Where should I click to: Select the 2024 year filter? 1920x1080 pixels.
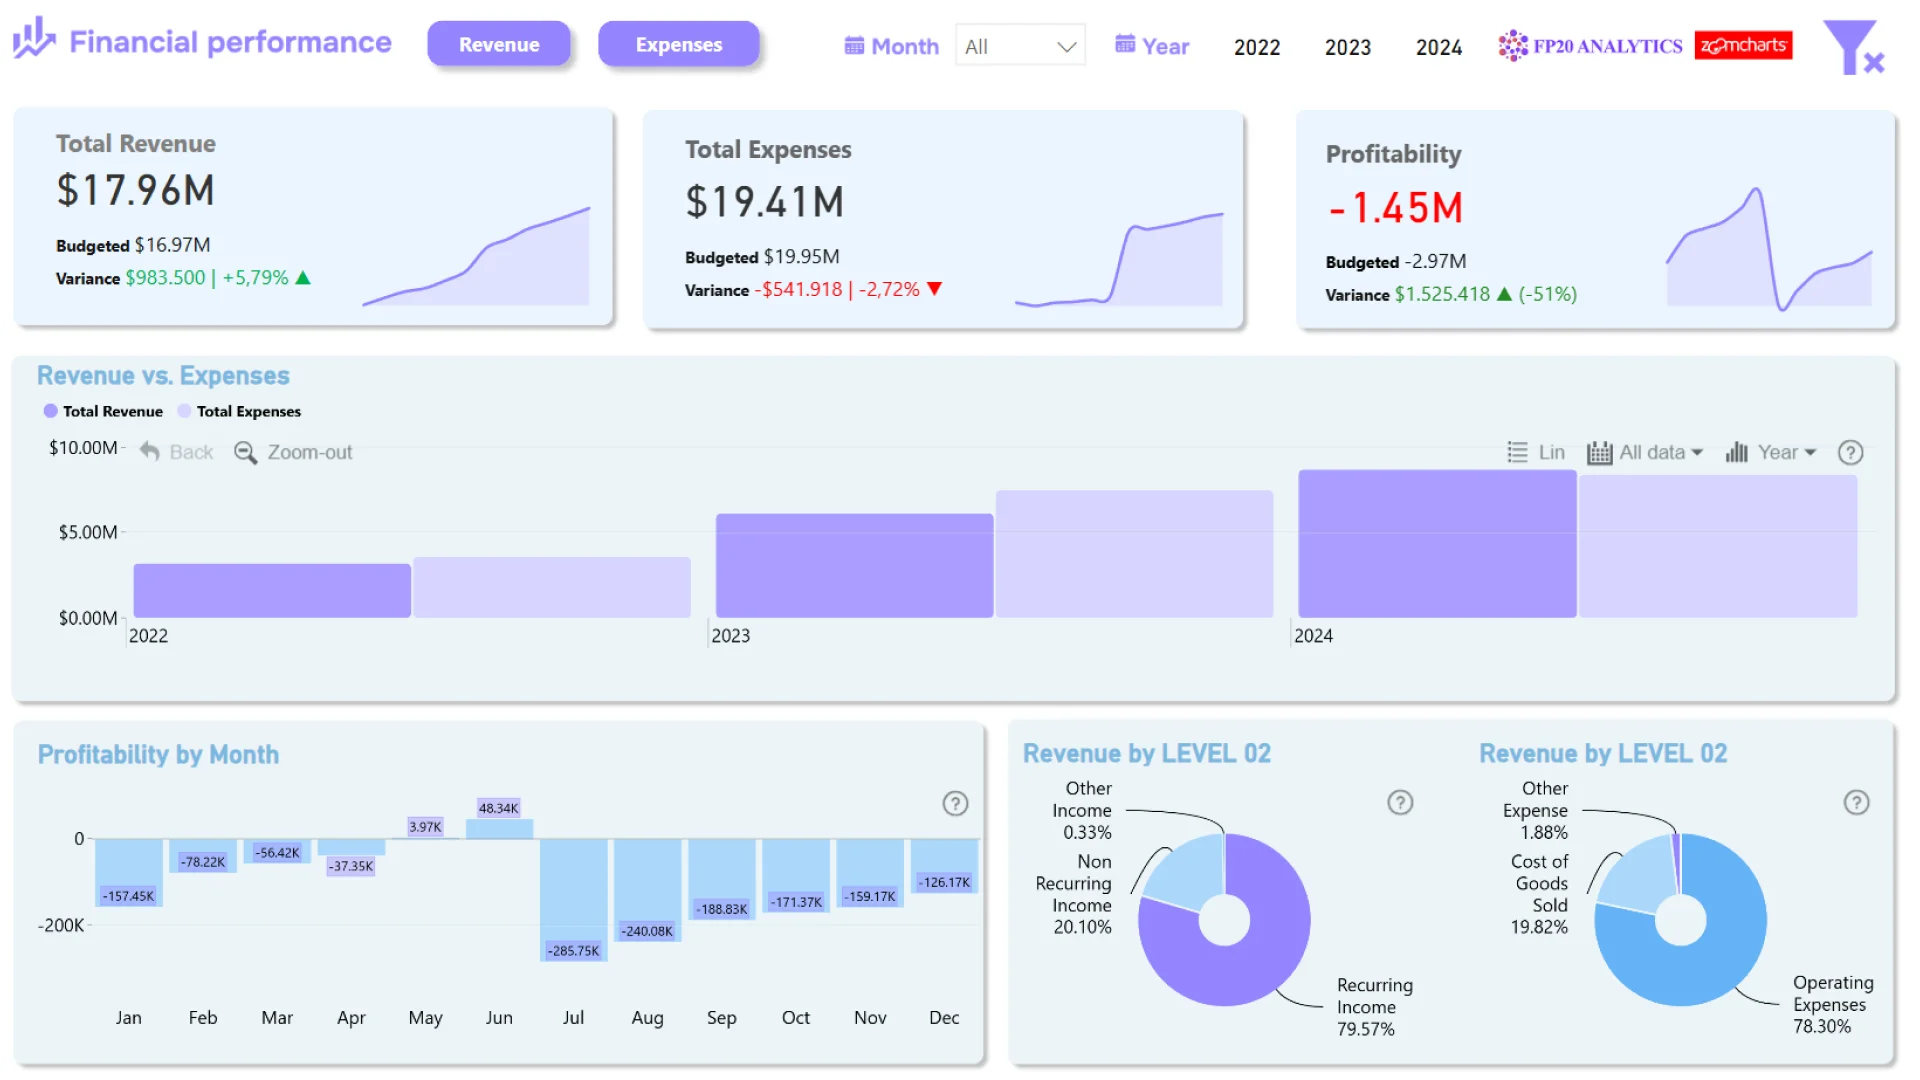point(1438,47)
